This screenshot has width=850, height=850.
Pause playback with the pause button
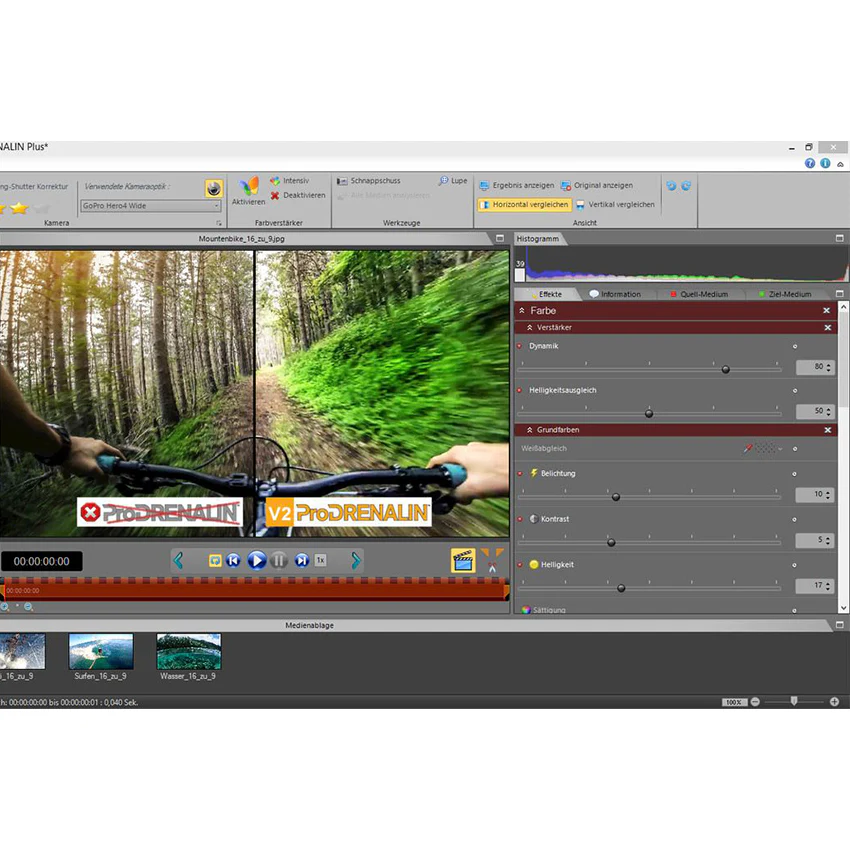click(x=279, y=561)
